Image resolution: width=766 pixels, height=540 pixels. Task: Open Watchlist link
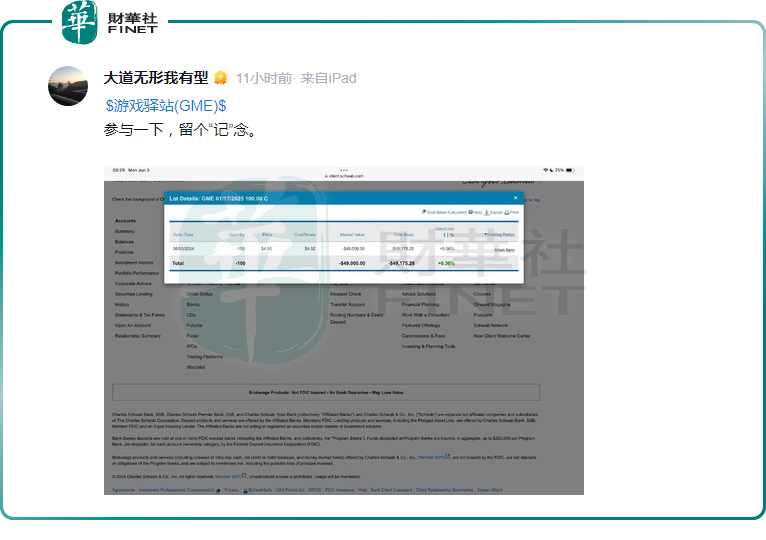[x=196, y=367]
